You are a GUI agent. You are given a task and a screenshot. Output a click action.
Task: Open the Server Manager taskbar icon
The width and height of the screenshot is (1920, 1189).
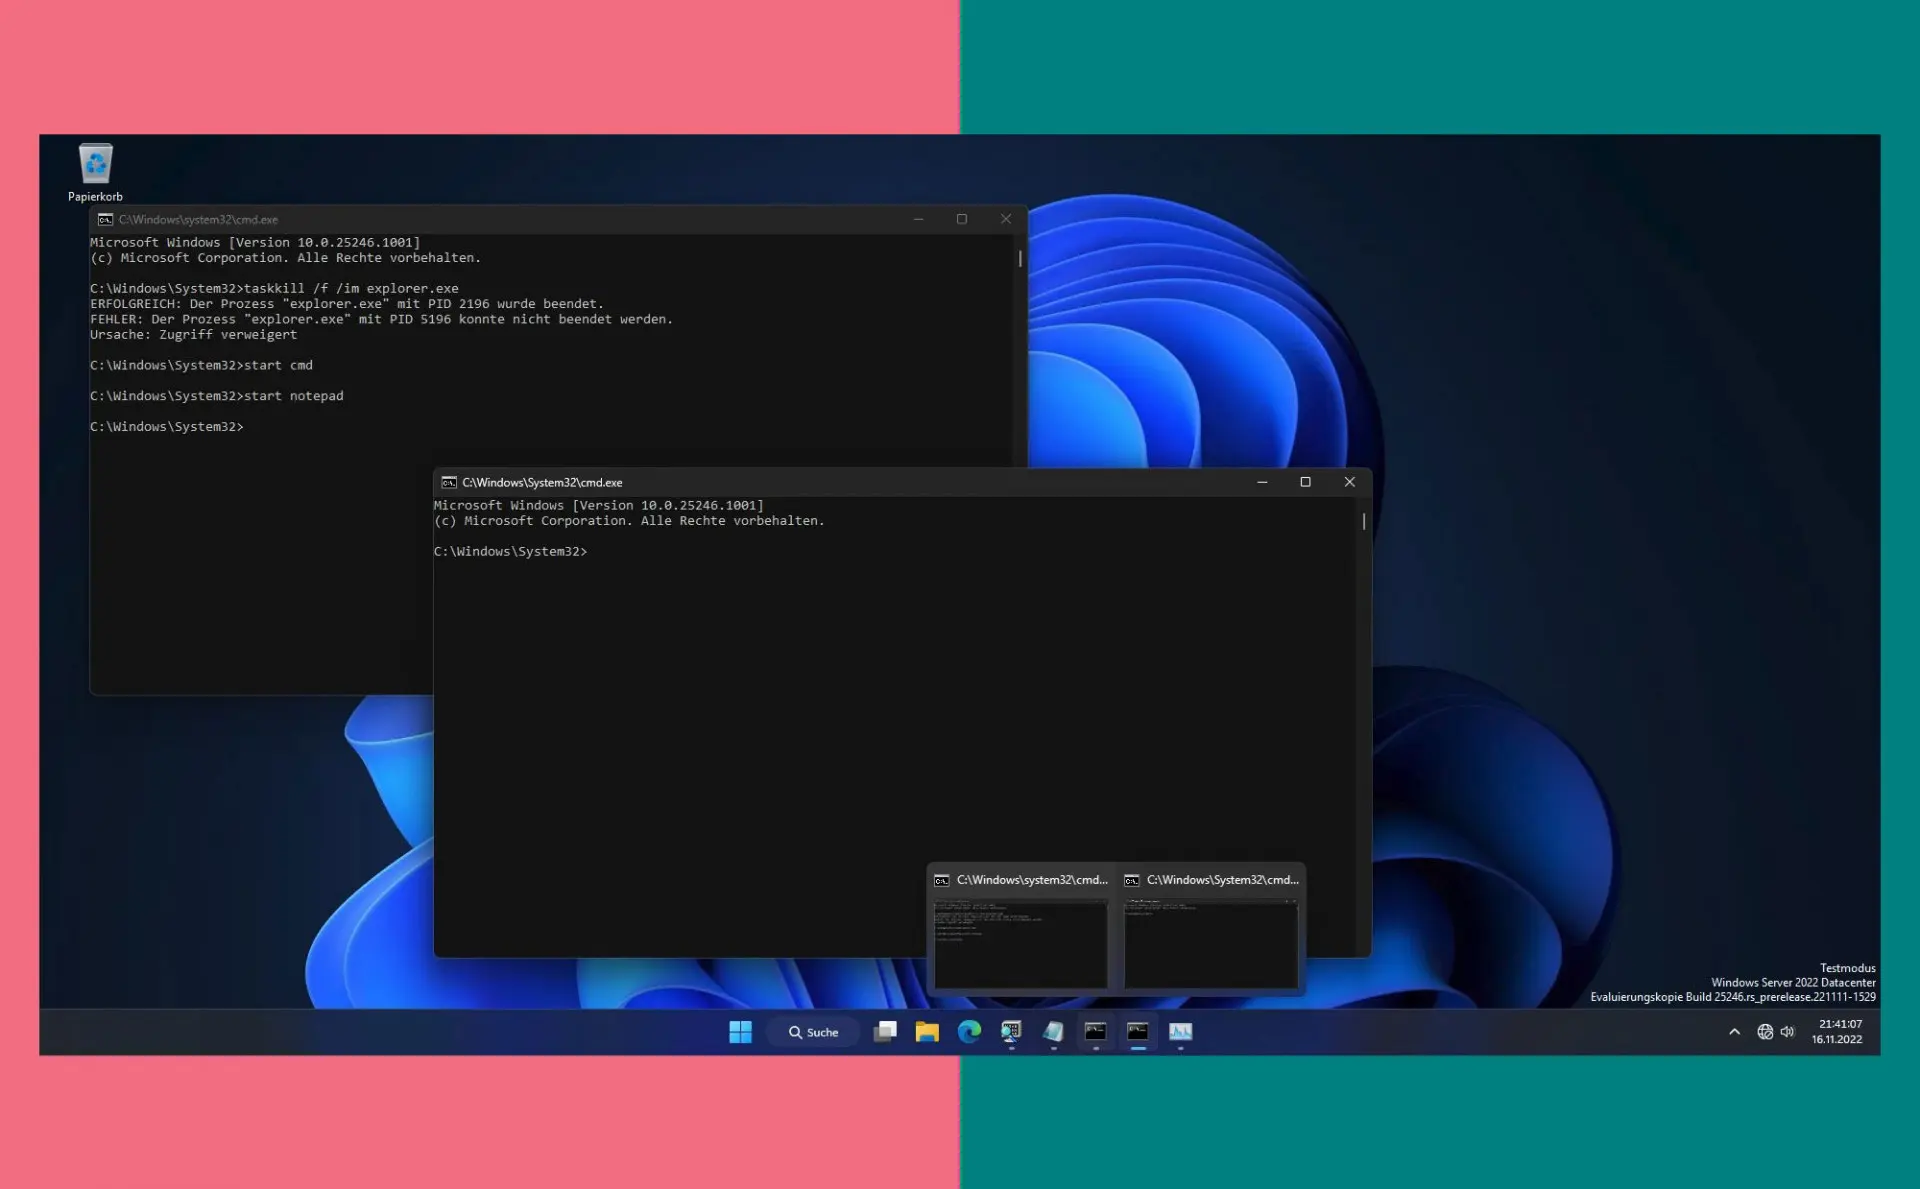point(1011,1032)
